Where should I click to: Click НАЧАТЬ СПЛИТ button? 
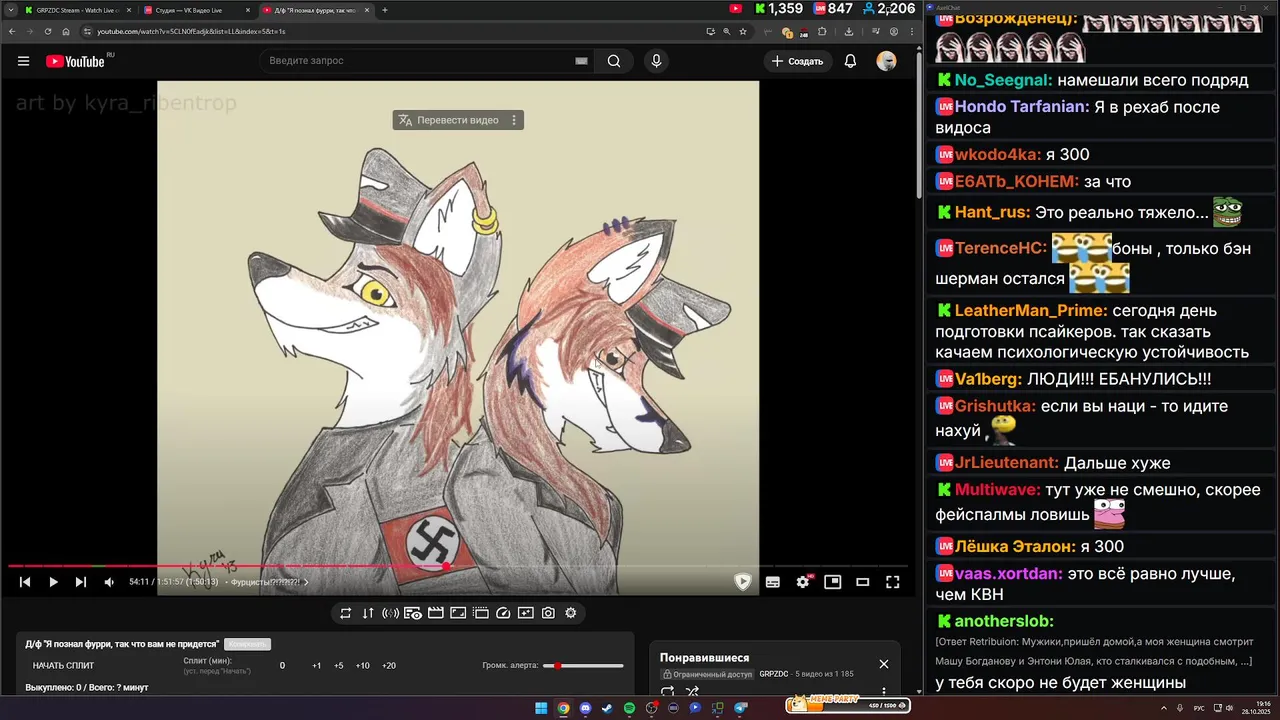tap(64, 666)
